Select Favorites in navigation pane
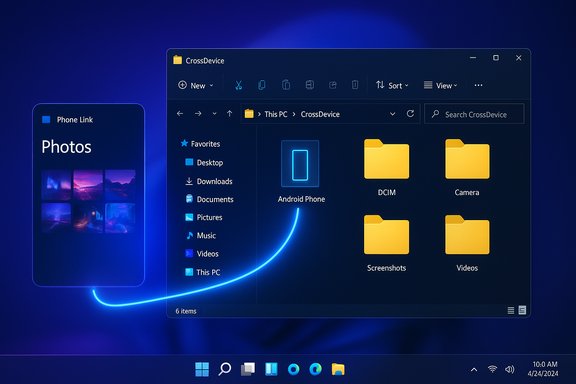The height and width of the screenshot is (384, 576). coord(200,144)
